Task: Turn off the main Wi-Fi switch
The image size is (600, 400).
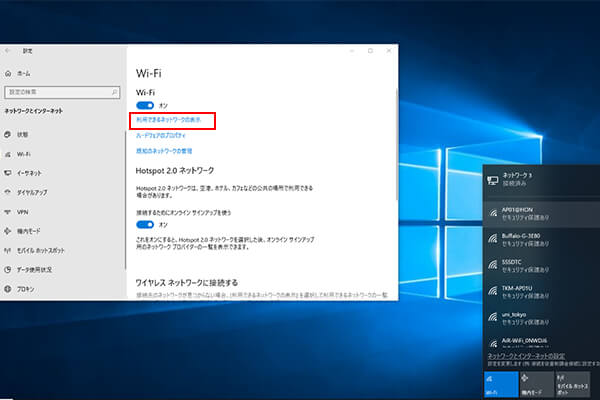Action: (145, 105)
